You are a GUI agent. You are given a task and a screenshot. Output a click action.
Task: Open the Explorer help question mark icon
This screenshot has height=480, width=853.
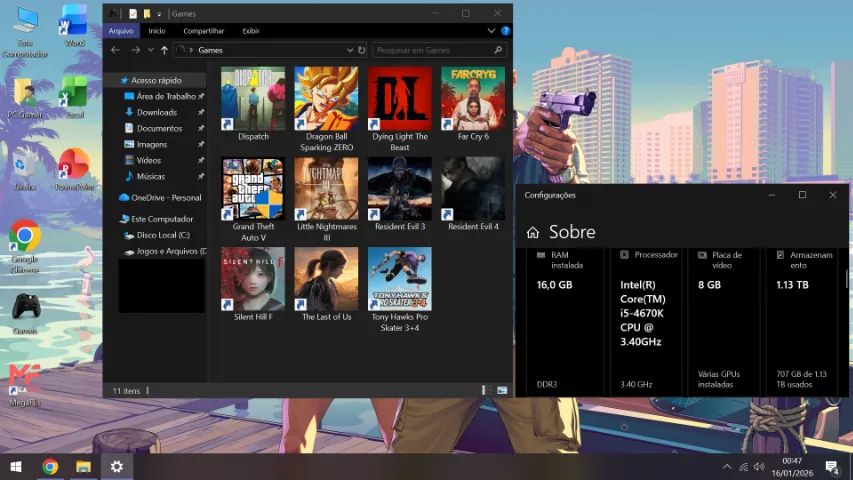click(505, 31)
